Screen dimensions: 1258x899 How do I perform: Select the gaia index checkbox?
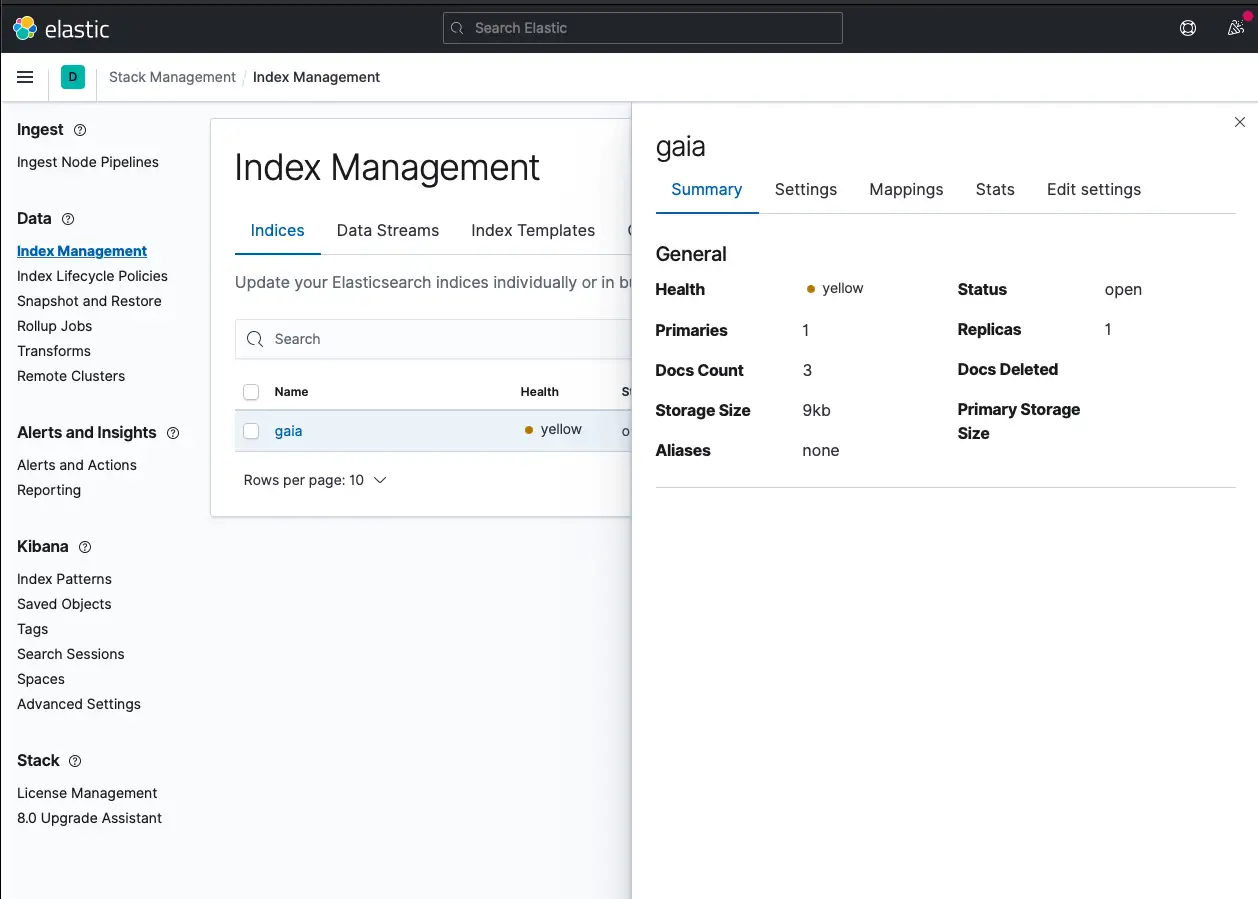pos(251,431)
